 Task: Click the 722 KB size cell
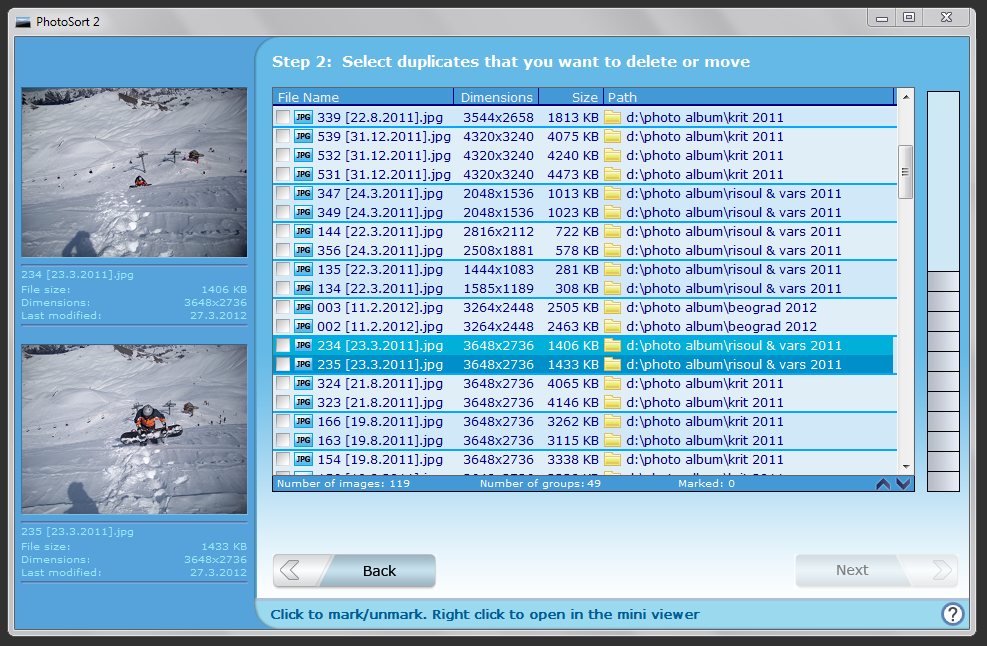[576, 231]
